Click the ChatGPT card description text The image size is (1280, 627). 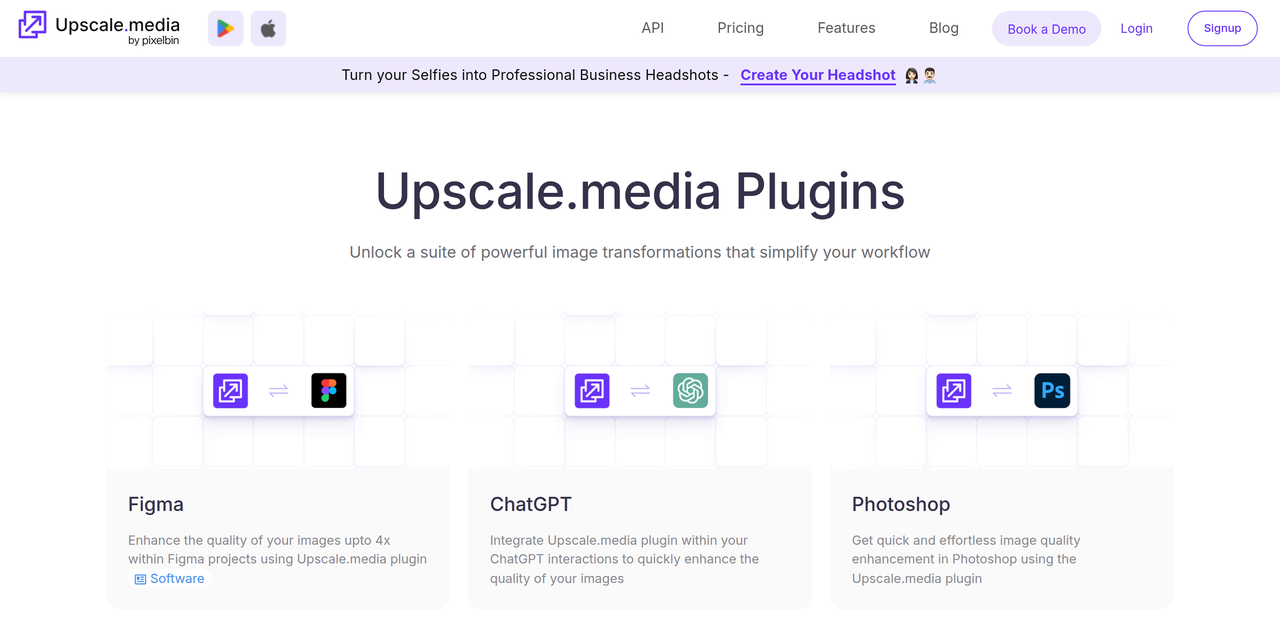click(624, 559)
